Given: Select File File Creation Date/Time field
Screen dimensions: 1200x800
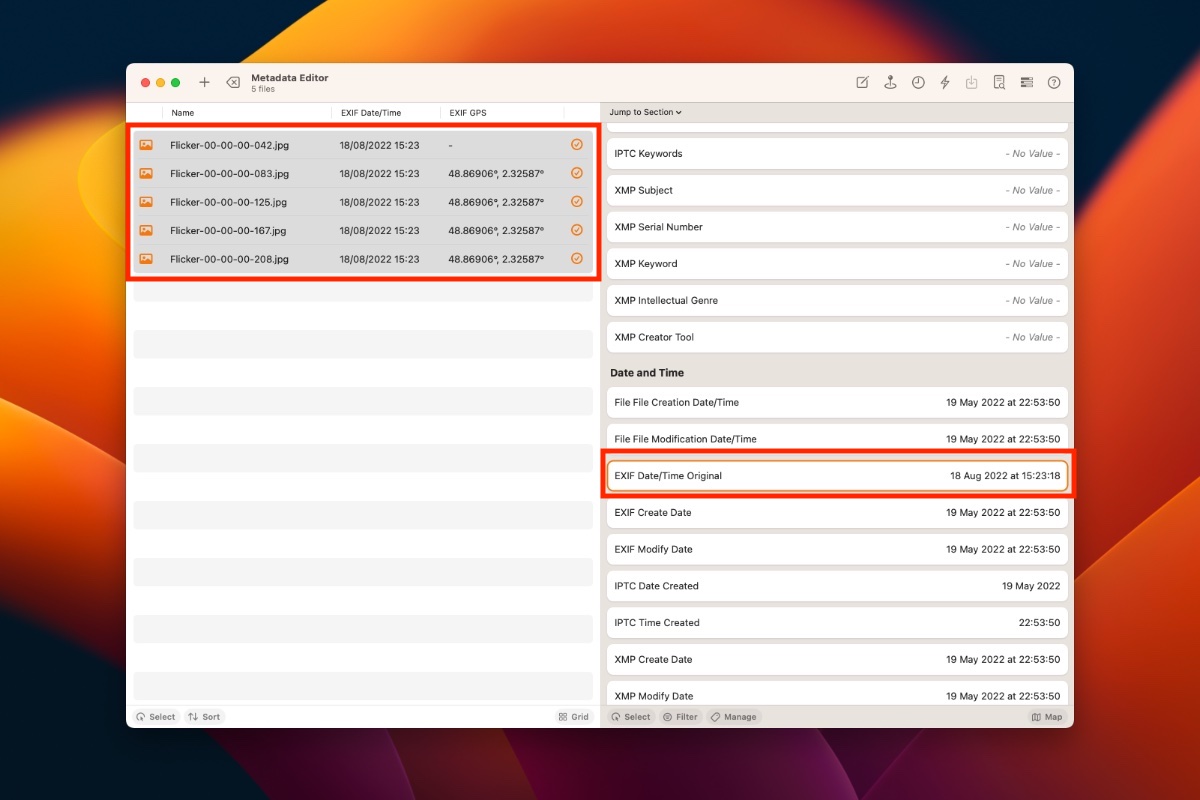Looking at the screenshot, I should 837,402.
